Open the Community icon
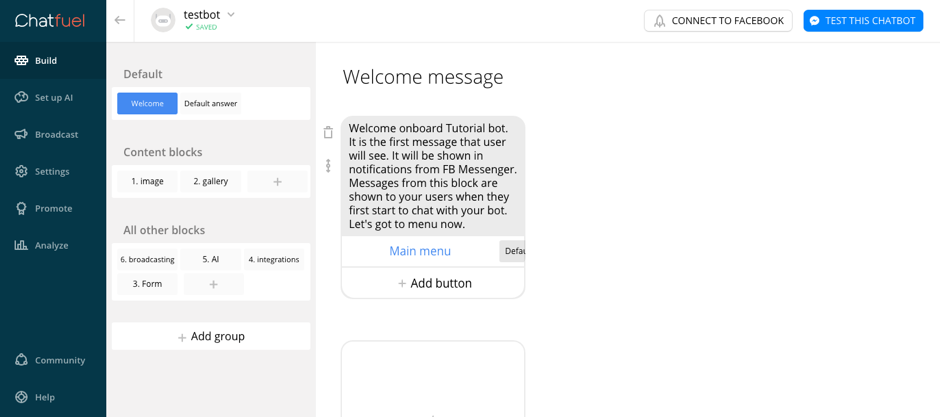Screen dimensions: 940x417 (21, 360)
